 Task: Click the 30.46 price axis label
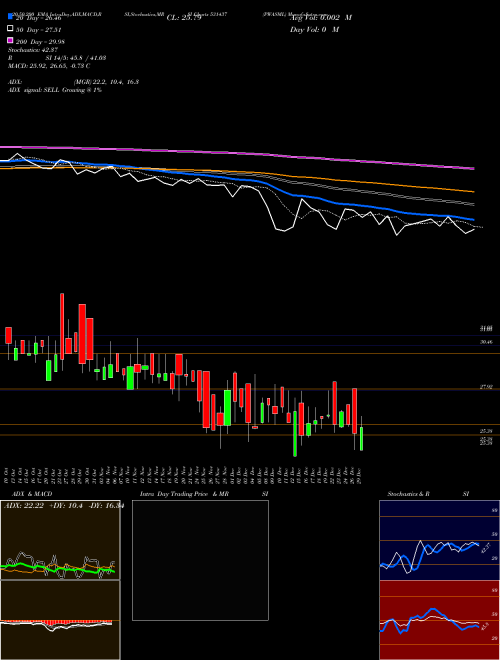[486, 342]
